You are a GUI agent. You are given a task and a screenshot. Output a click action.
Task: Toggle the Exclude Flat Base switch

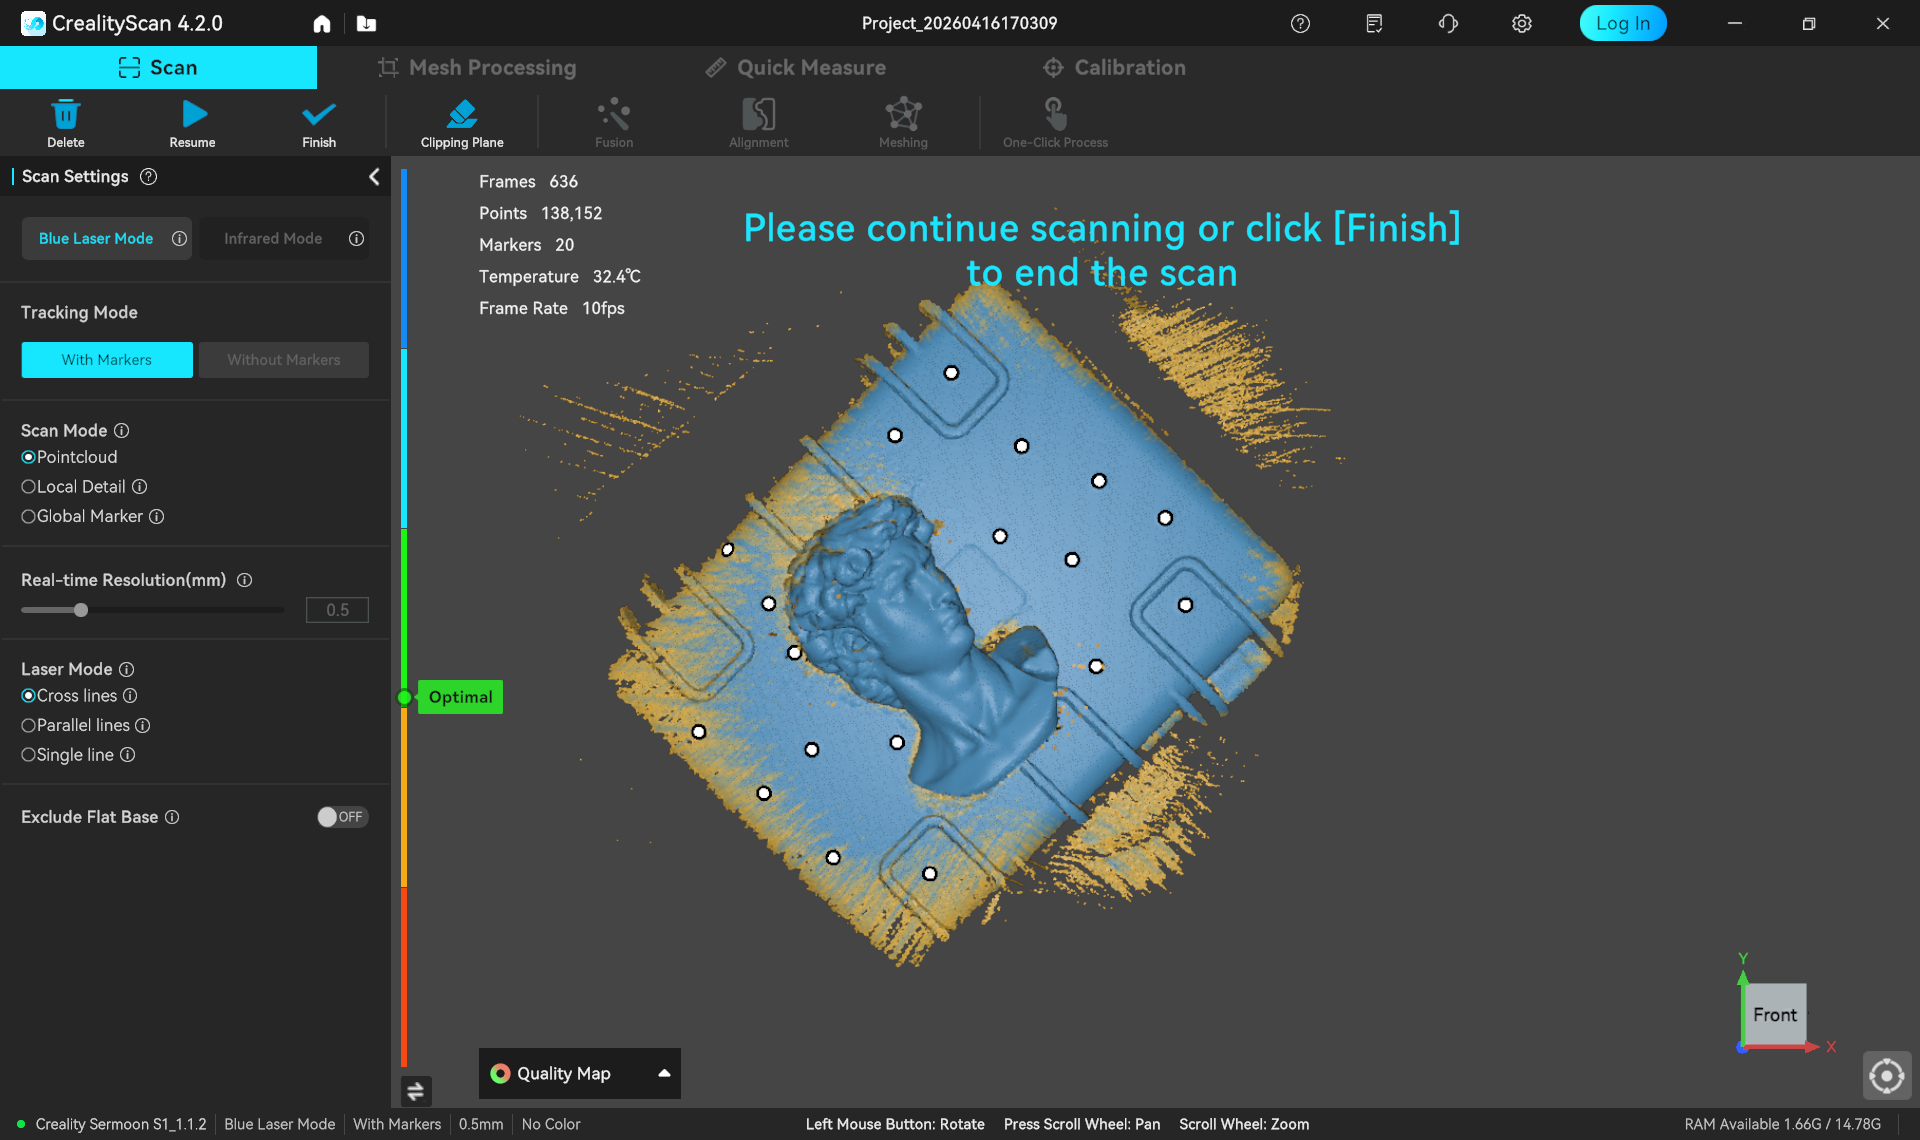[342, 817]
